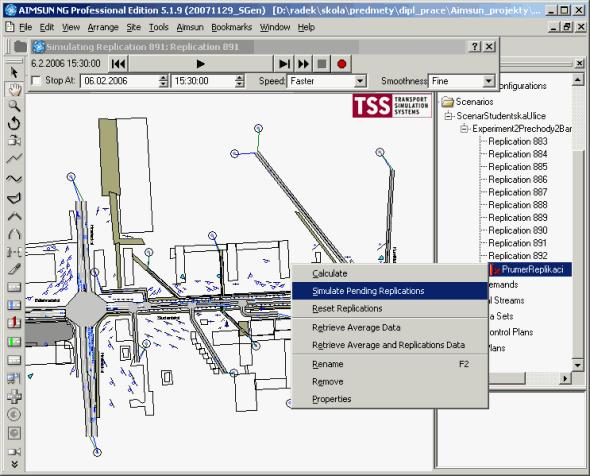This screenshot has height=476, width=590.
Task: Choose Reset Replications
Action: click(390, 309)
